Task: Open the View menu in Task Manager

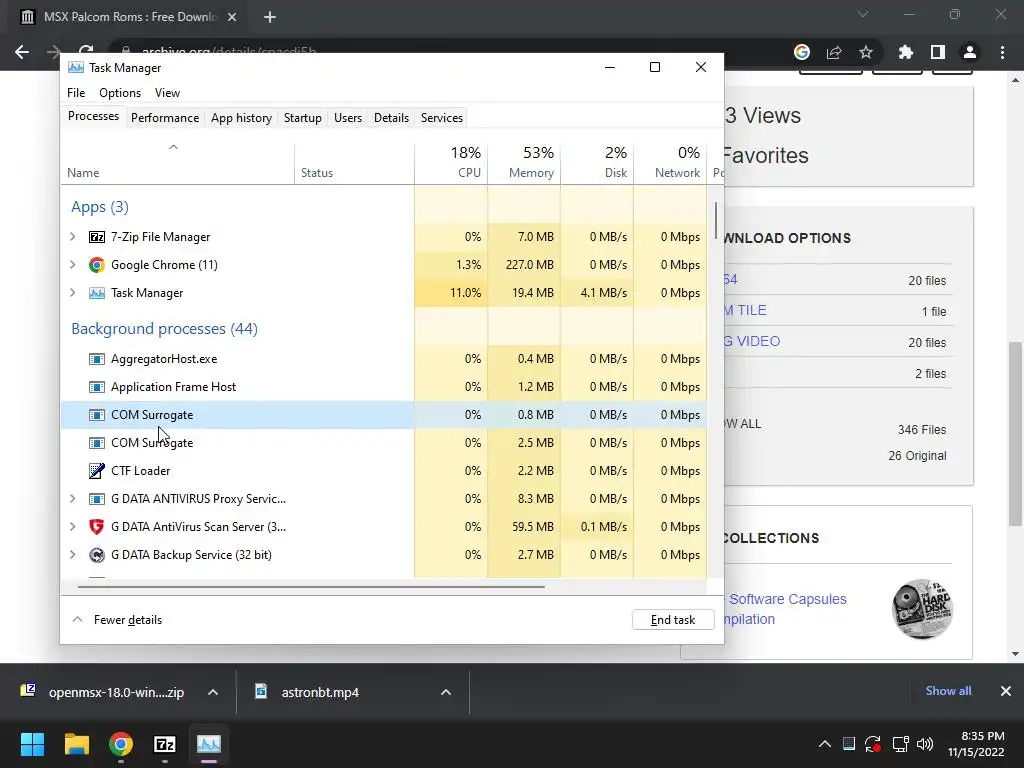Action: pos(167,93)
